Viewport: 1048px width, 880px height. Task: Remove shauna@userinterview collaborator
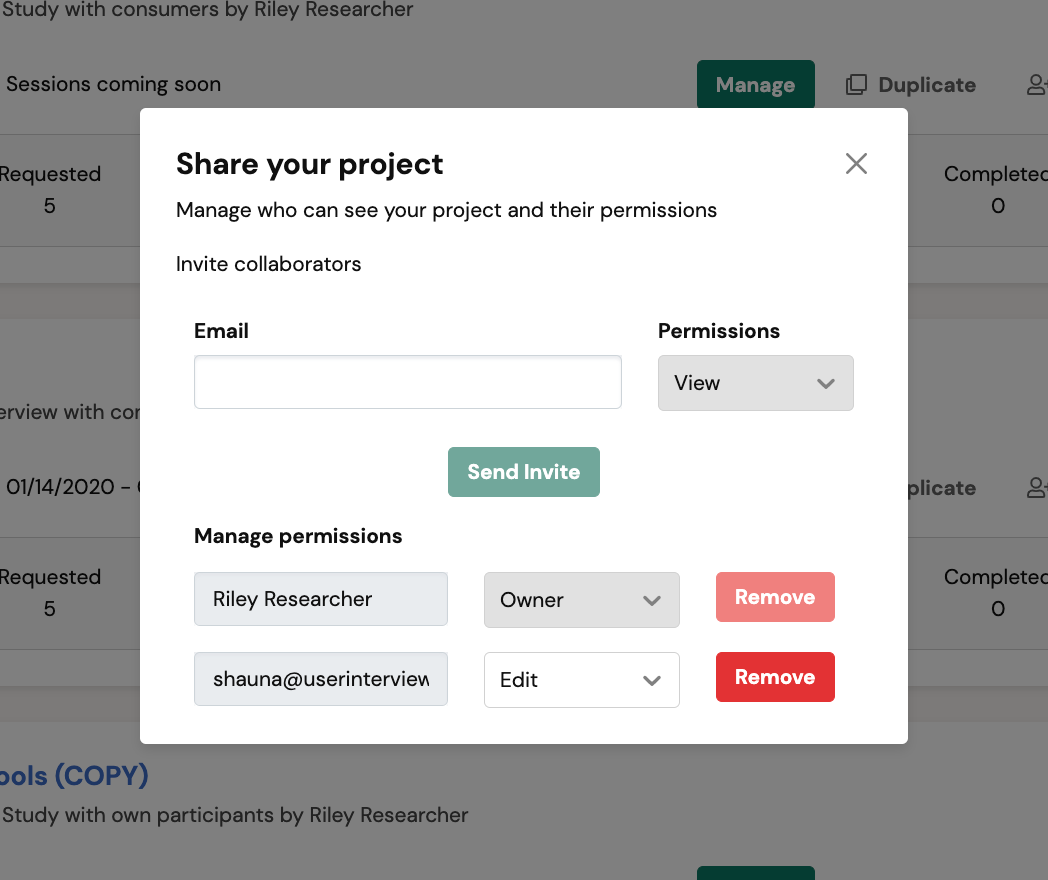(774, 678)
